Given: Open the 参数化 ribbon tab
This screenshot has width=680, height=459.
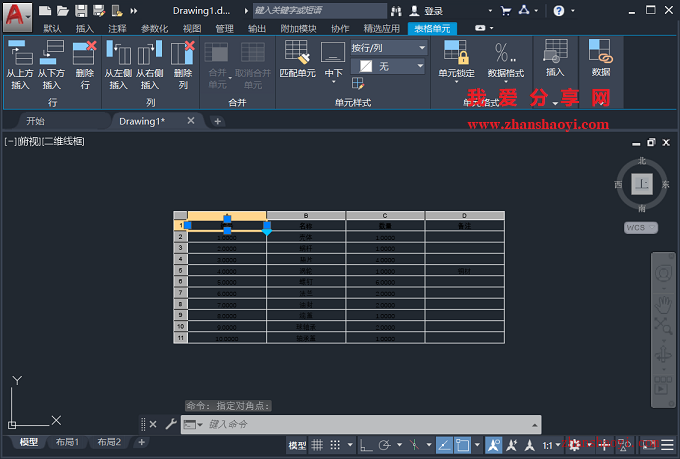Looking at the screenshot, I should (154, 29).
